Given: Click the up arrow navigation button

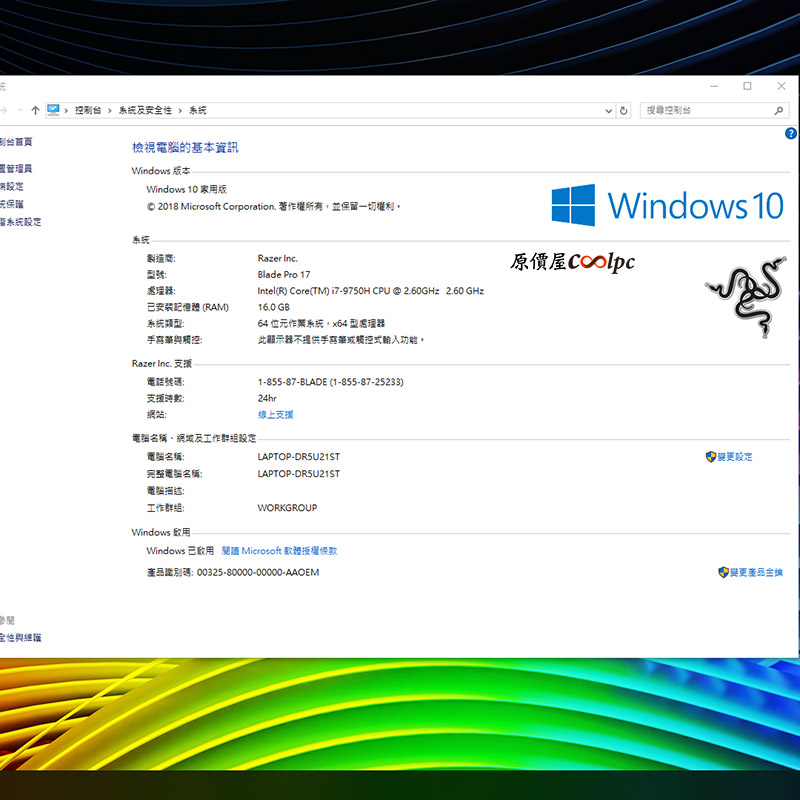Looking at the screenshot, I should (x=35, y=110).
